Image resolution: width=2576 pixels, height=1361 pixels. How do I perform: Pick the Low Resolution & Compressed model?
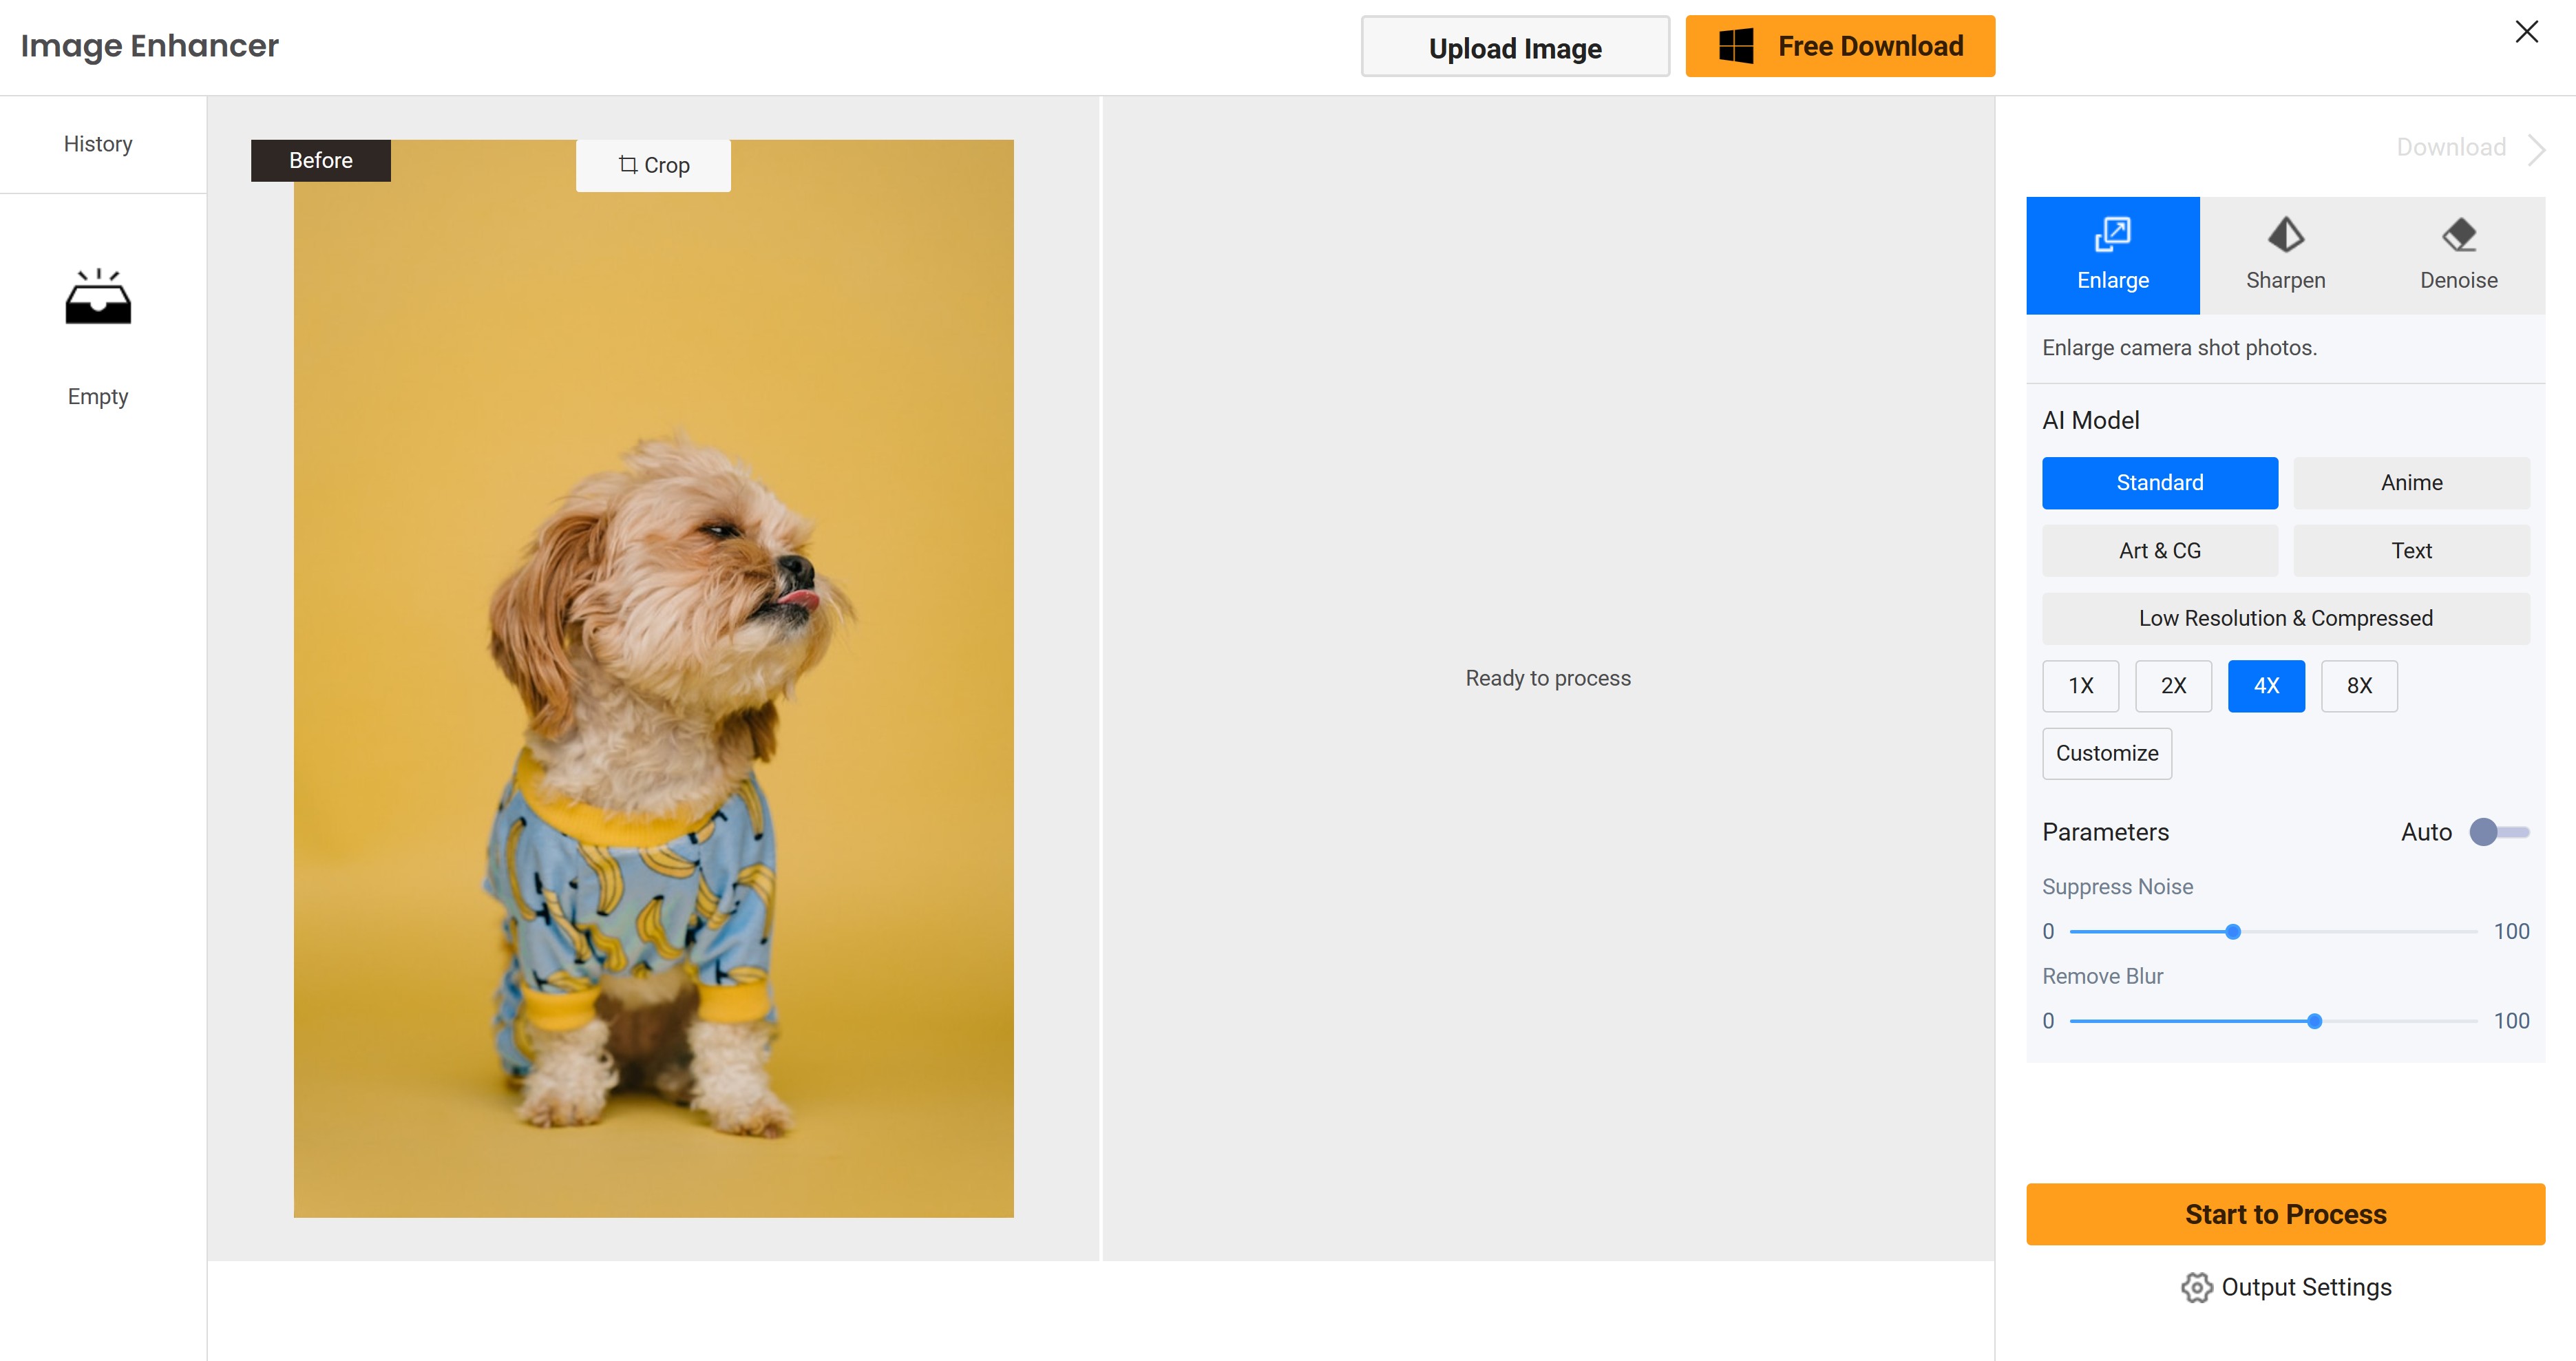(2285, 618)
